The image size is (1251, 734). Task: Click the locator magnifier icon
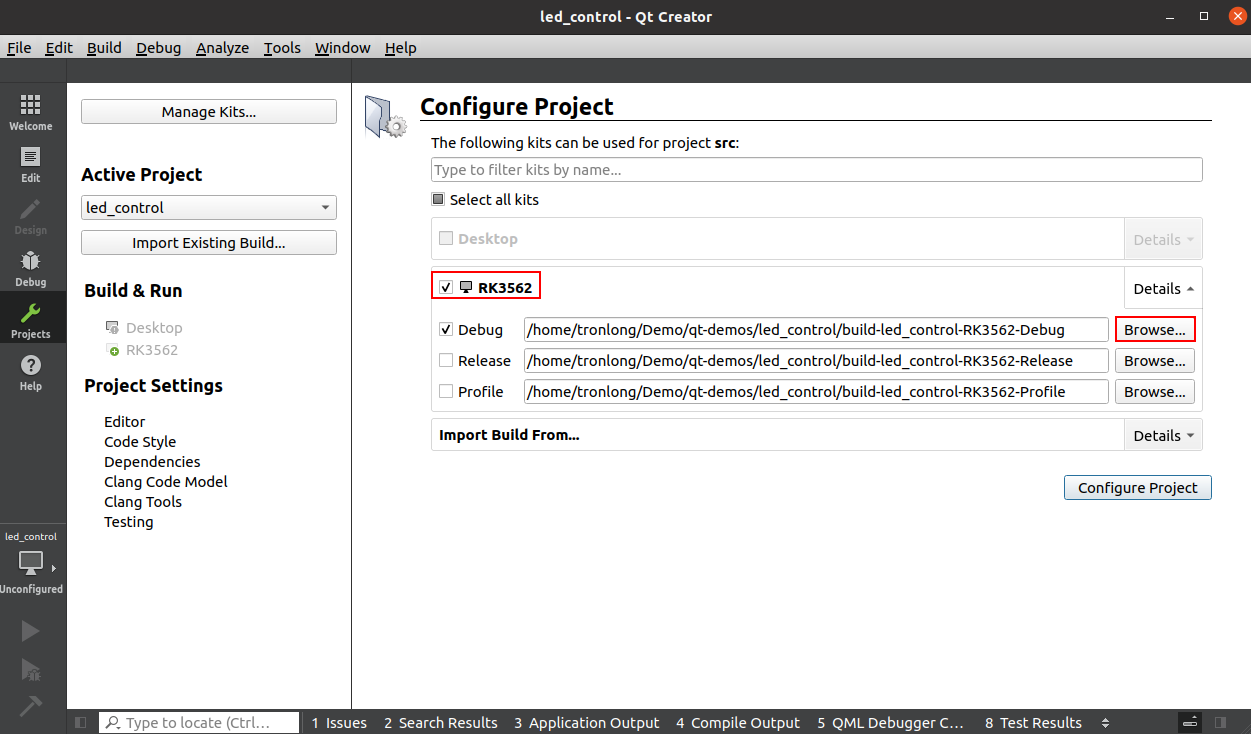(113, 722)
